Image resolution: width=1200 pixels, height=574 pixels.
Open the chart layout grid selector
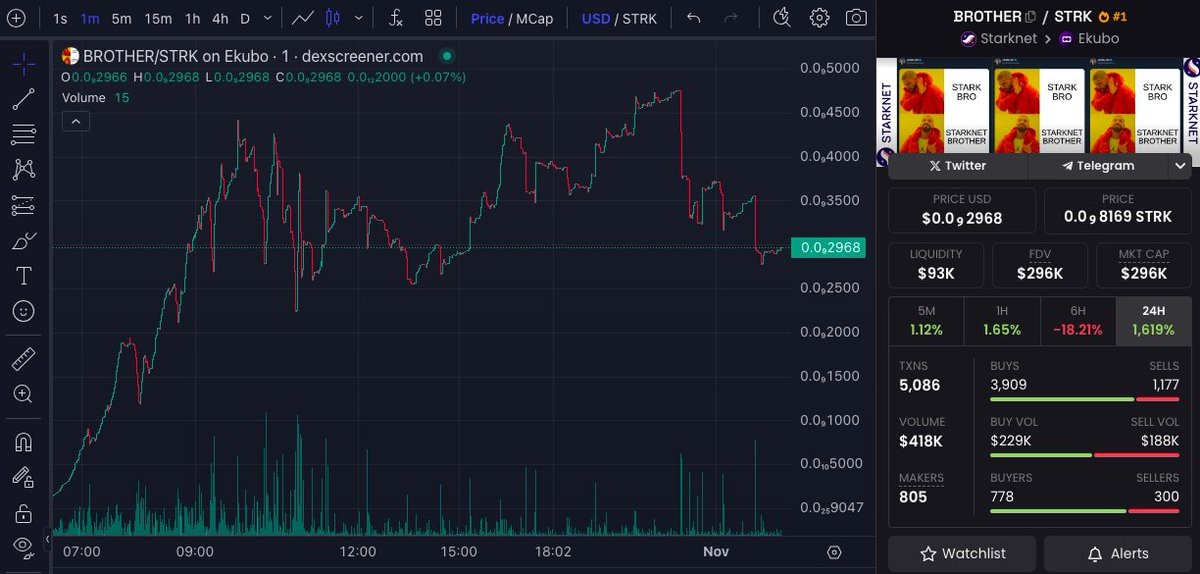(x=433, y=18)
